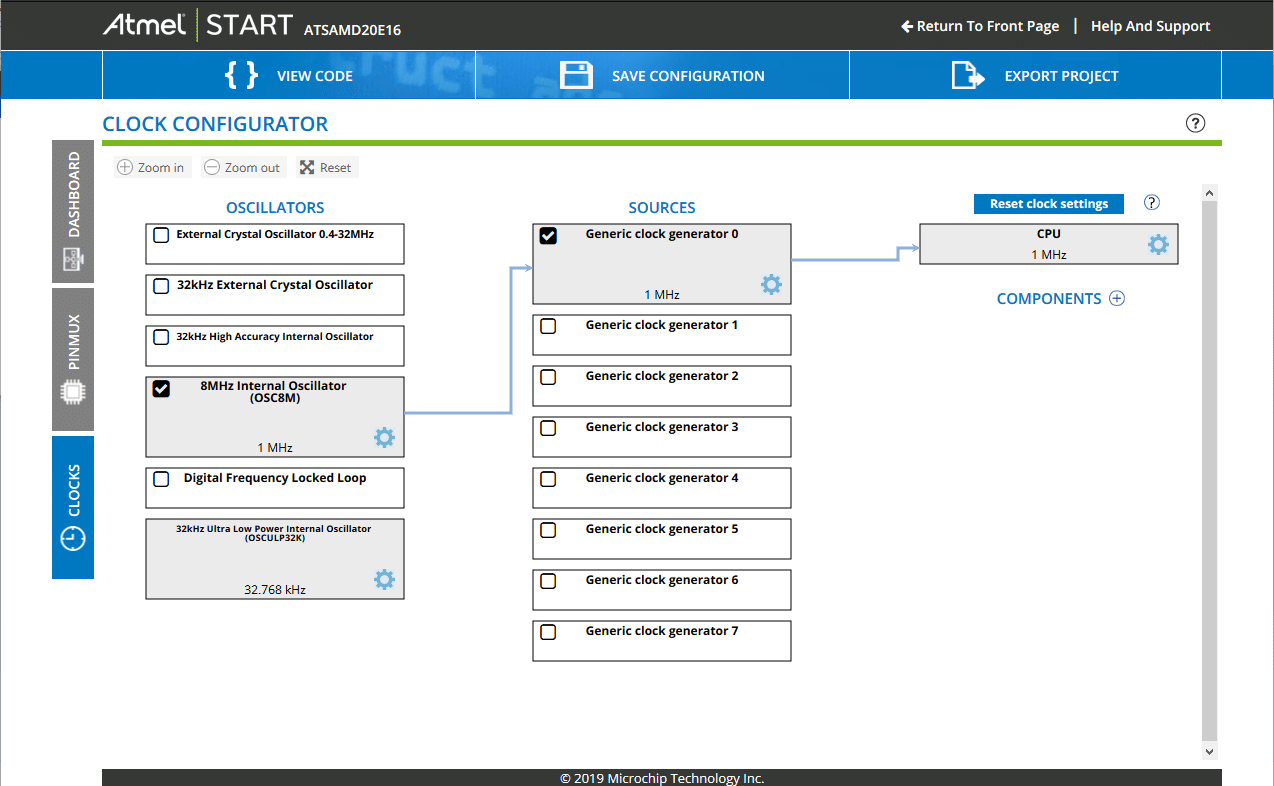
Task: Select the CLOCKS side tab
Action: coord(73,507)
